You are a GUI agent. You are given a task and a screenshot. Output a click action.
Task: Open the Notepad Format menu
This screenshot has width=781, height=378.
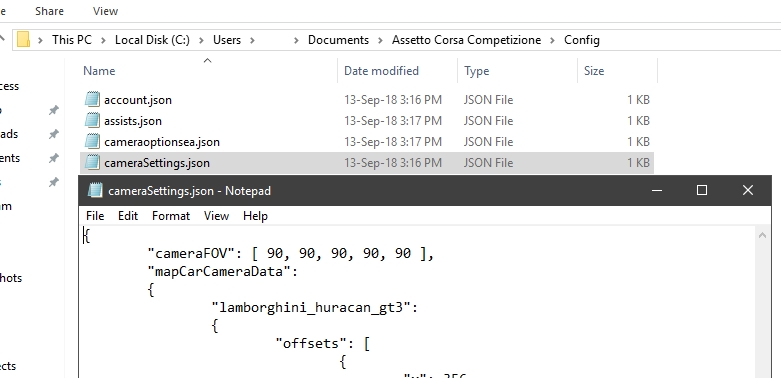(171, 216)
